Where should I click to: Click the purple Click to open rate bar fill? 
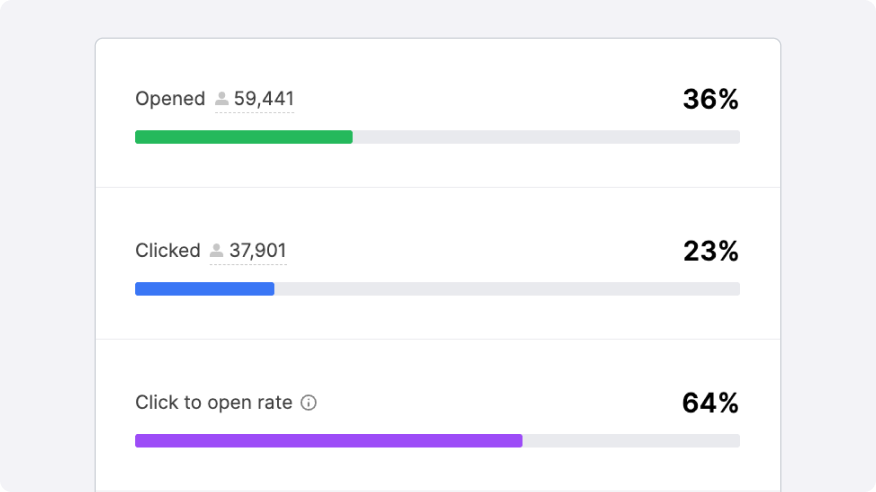point(328,441)
